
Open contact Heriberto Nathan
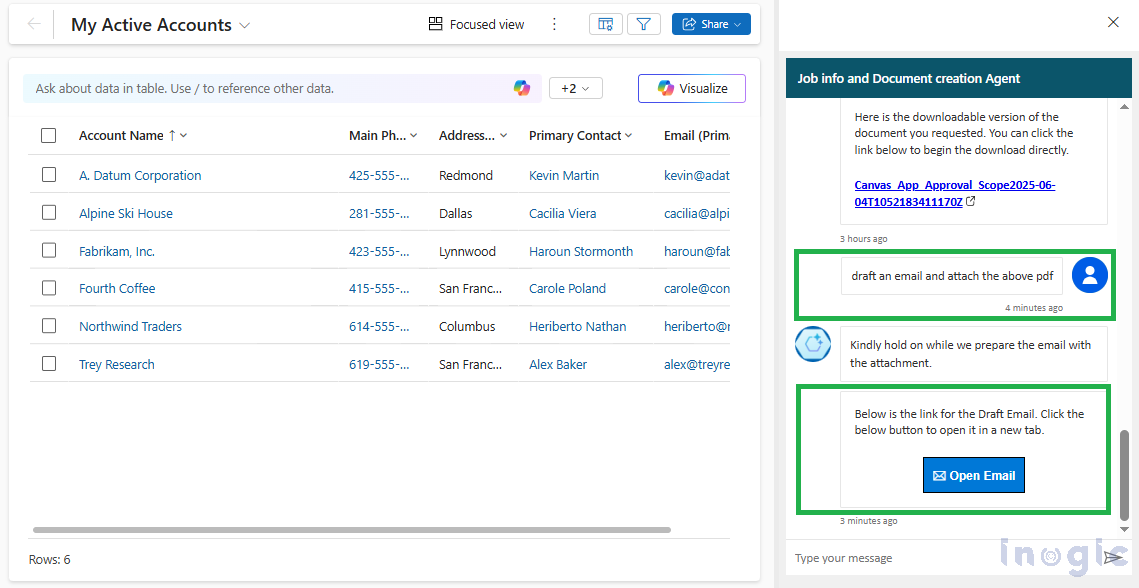coord(577,326)
